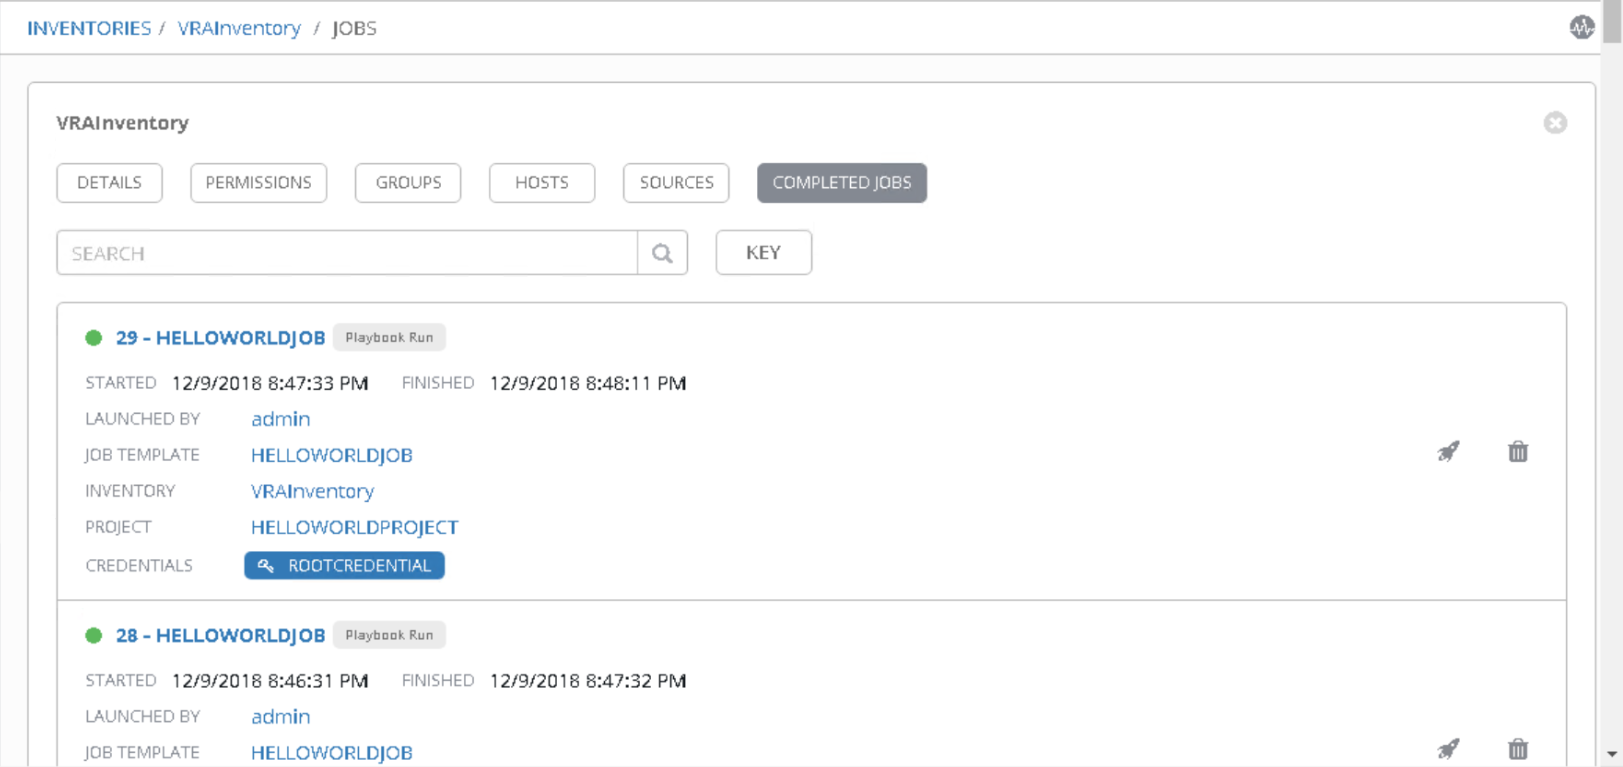The image size is (1623, 767).
Task: Select the Completed Jobs tab
Action: pos(842,183)
